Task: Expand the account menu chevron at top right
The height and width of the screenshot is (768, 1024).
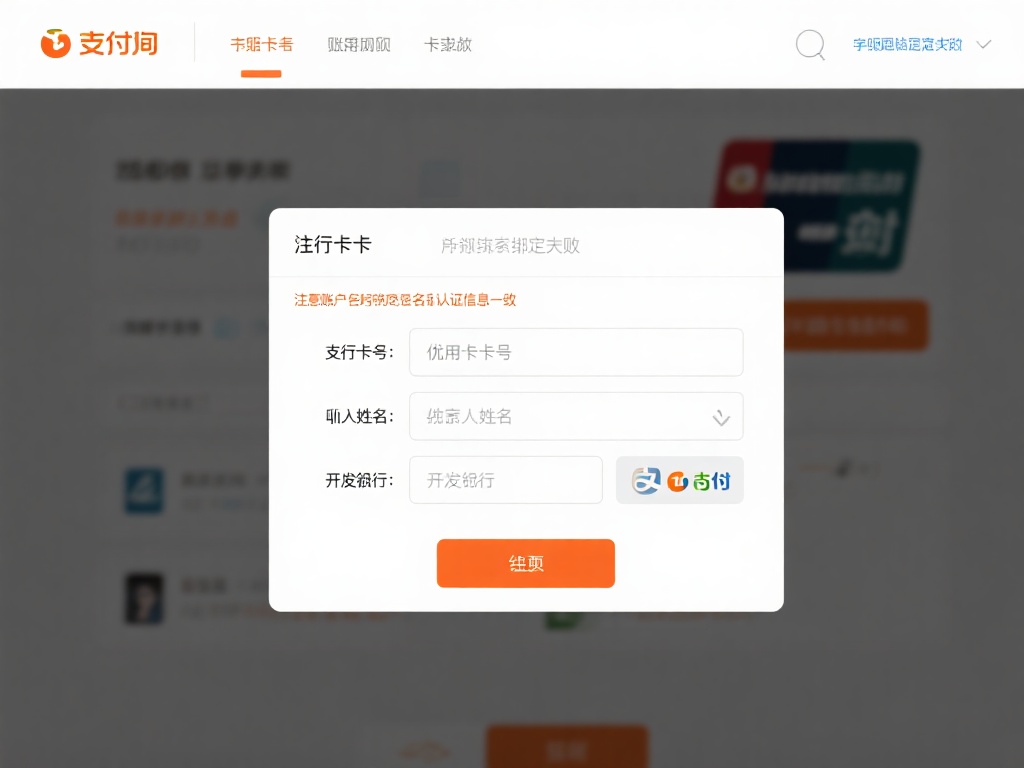Action: (983, 45)
